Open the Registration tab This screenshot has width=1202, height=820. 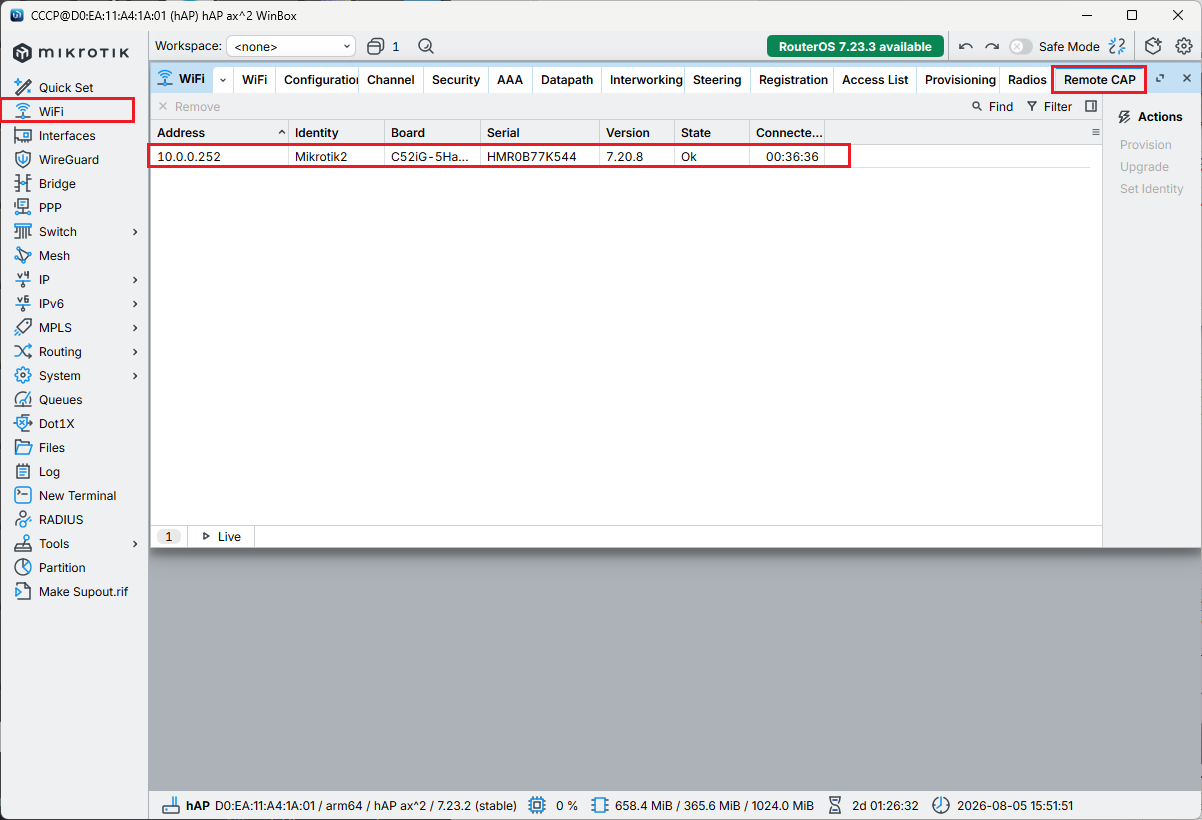[x=793, y=79]
